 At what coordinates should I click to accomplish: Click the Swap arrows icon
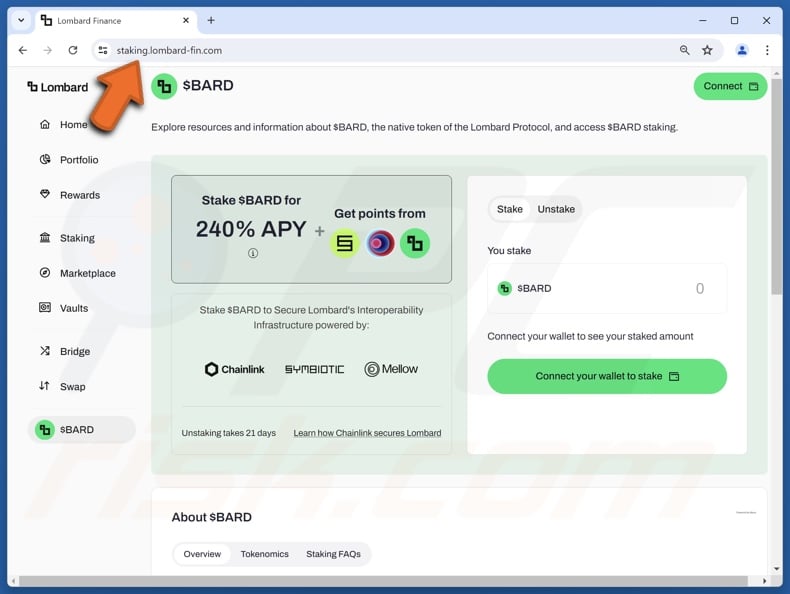pyautogui.click(x=44, y=386)
